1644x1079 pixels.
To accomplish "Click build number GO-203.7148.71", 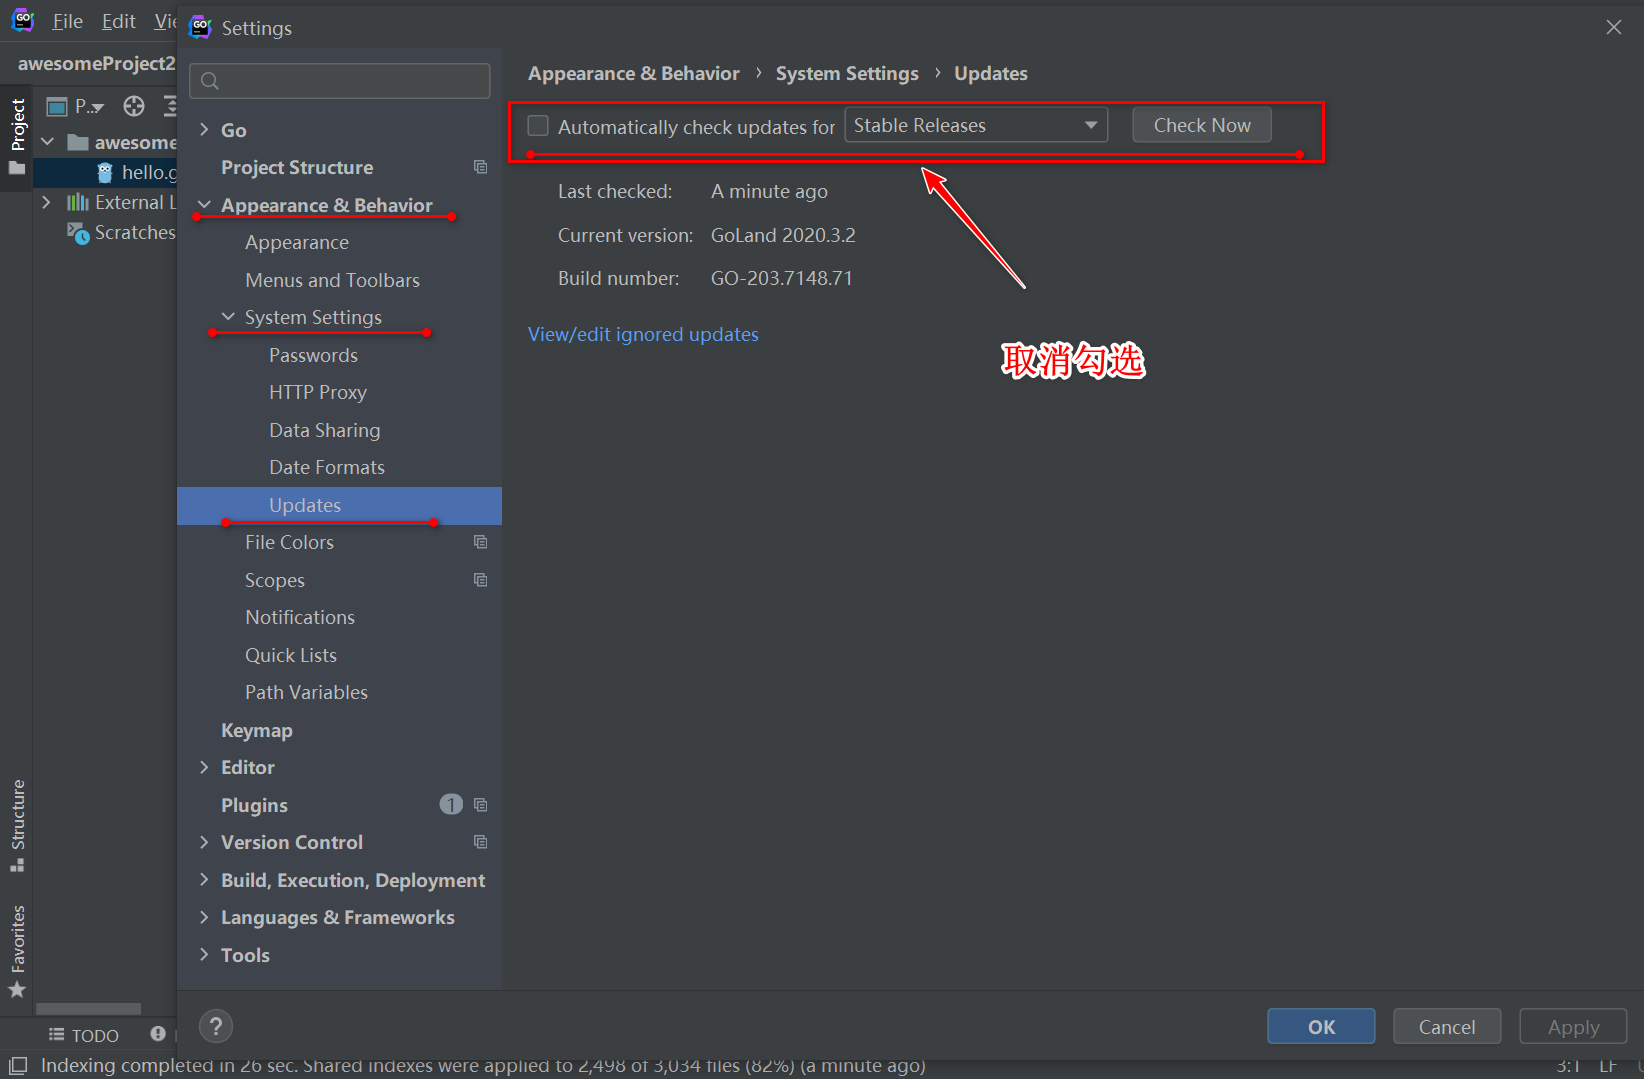I will point(782,278).
